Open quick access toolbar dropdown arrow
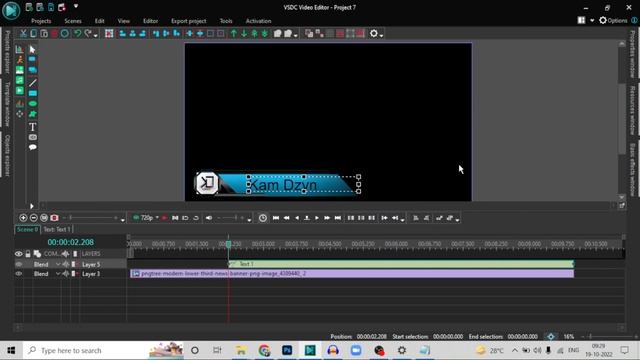The height and width of the screenshot is (360, 640). point(76,6)
